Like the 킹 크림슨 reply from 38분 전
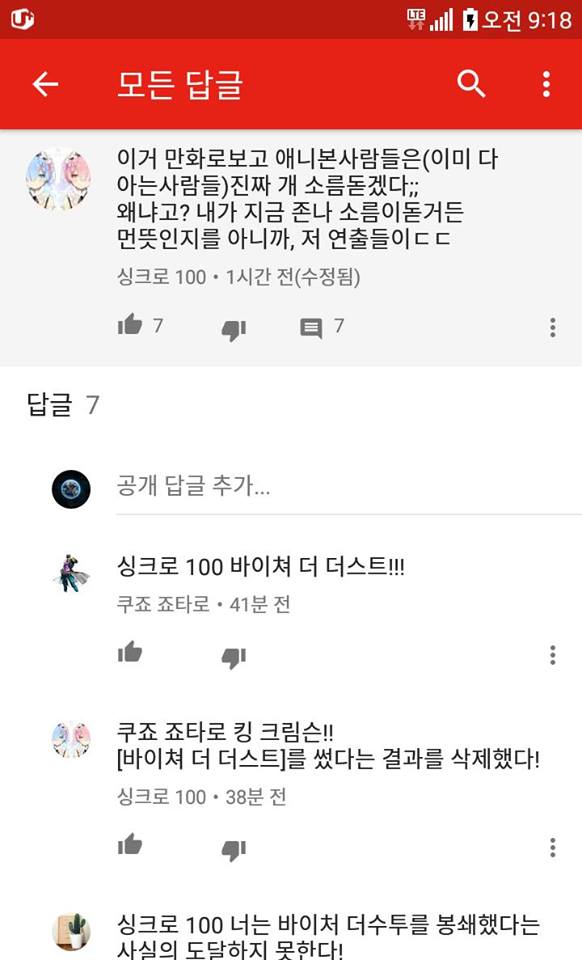The height and width of the screenshot is (960, 582). (x=130, y=844)
